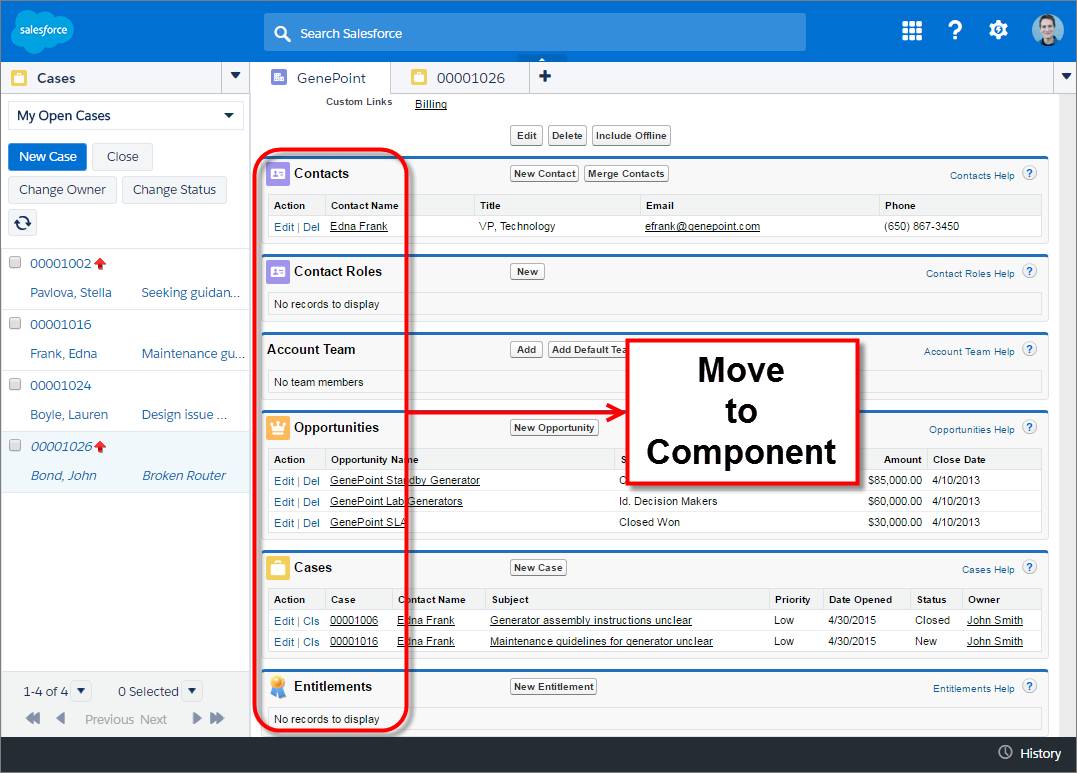Viewport: 1077px width, 773px height.
Task: Click the Cases briefcase section icon
Action: (x=278, y=568)
